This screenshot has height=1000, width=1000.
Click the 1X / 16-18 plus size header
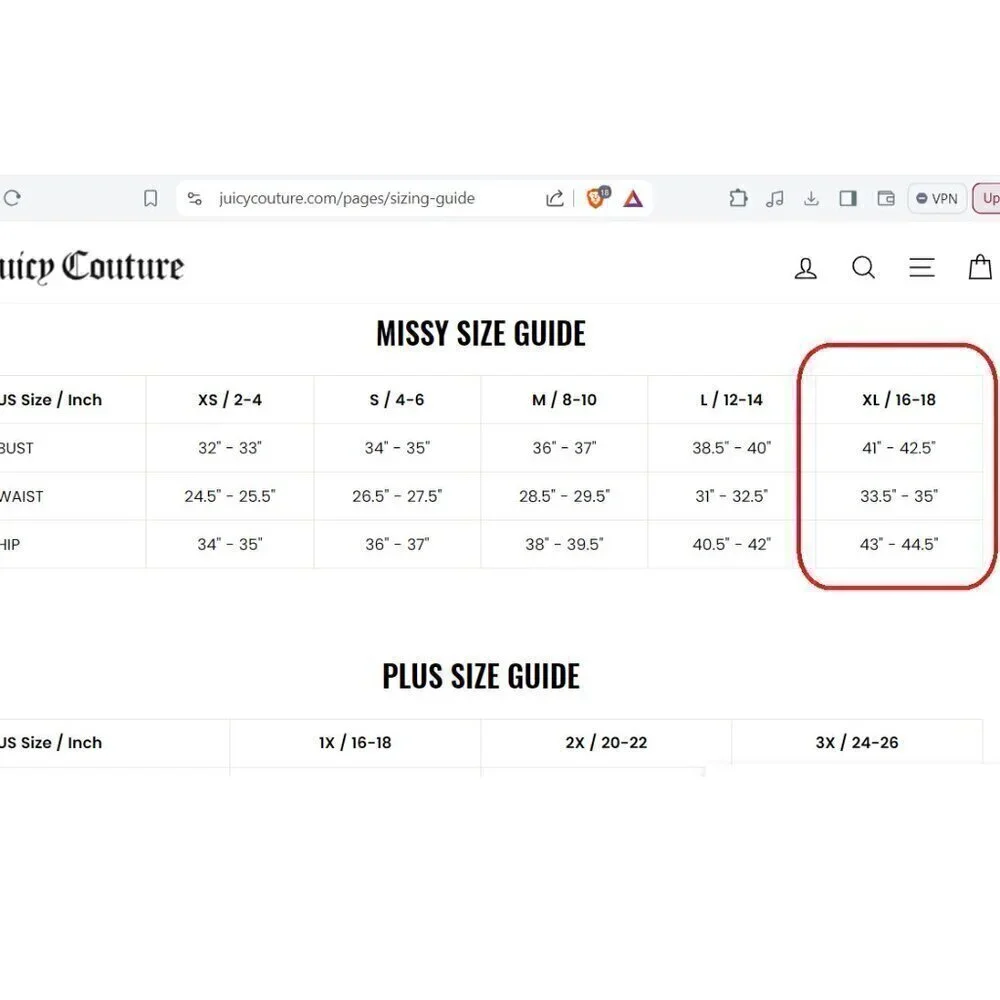pos(355,743)
